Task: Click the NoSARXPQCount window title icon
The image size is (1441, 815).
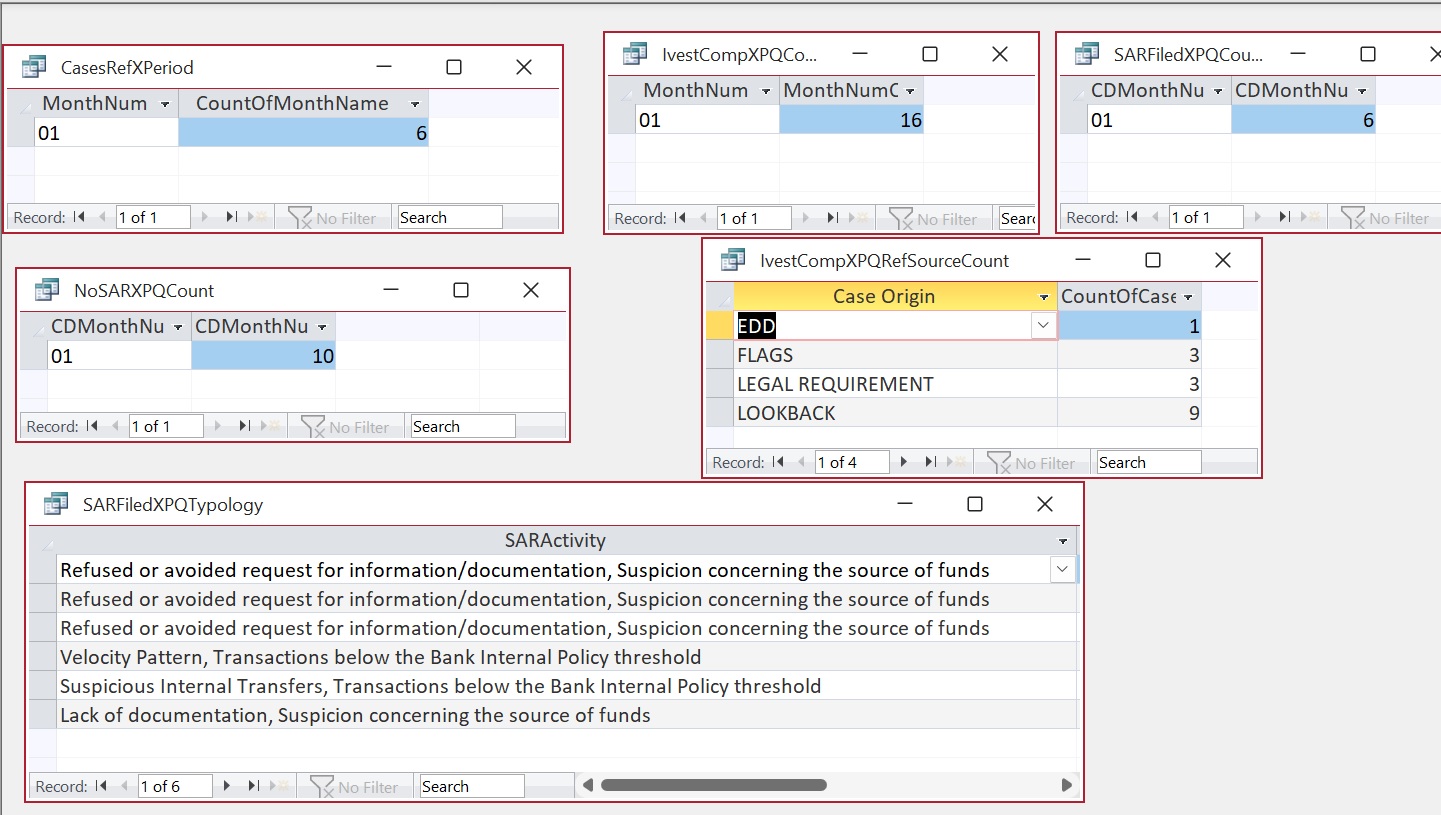Action: tap(47, 290)
